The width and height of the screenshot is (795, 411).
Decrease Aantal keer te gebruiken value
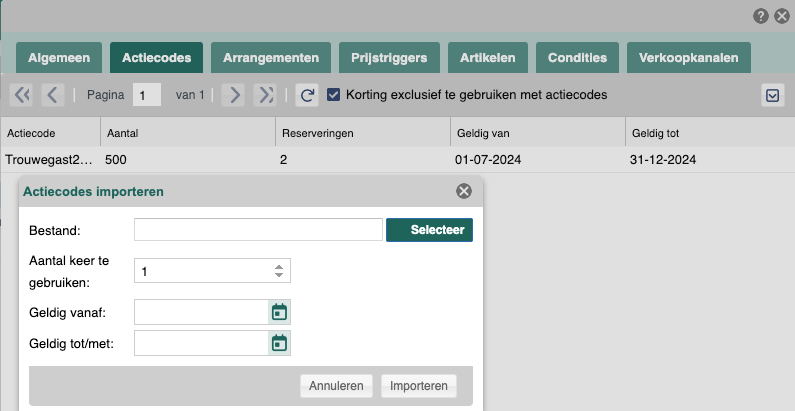point(279,275)
